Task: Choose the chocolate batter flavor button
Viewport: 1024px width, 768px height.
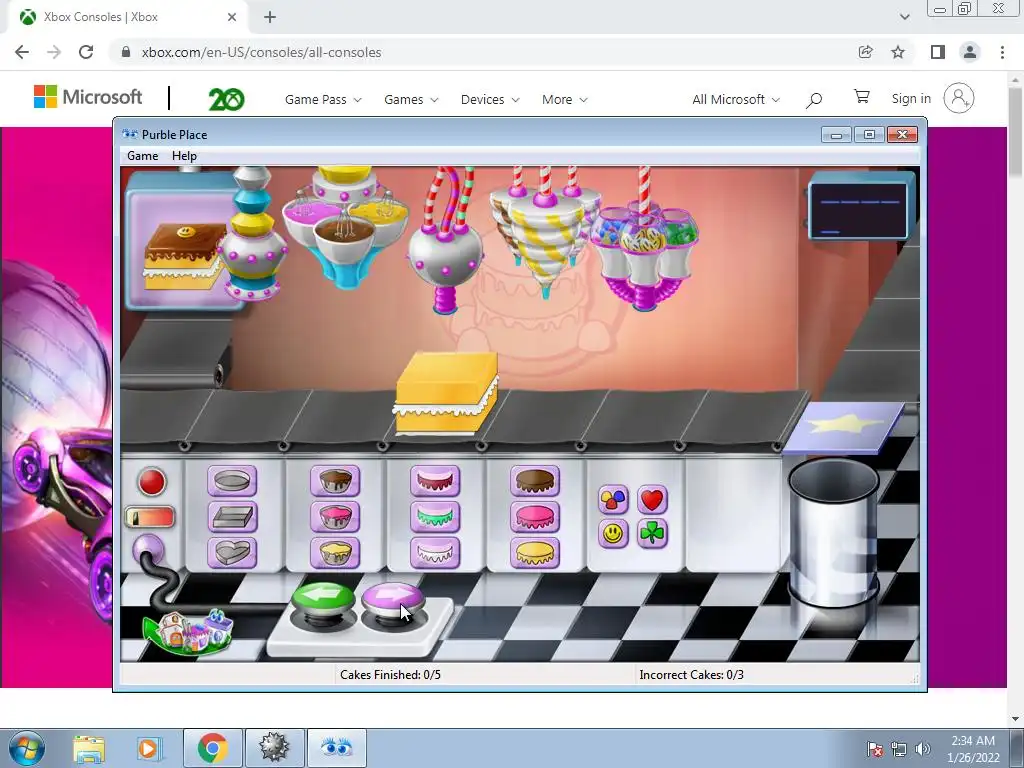Action: click(x=335, y=481)
